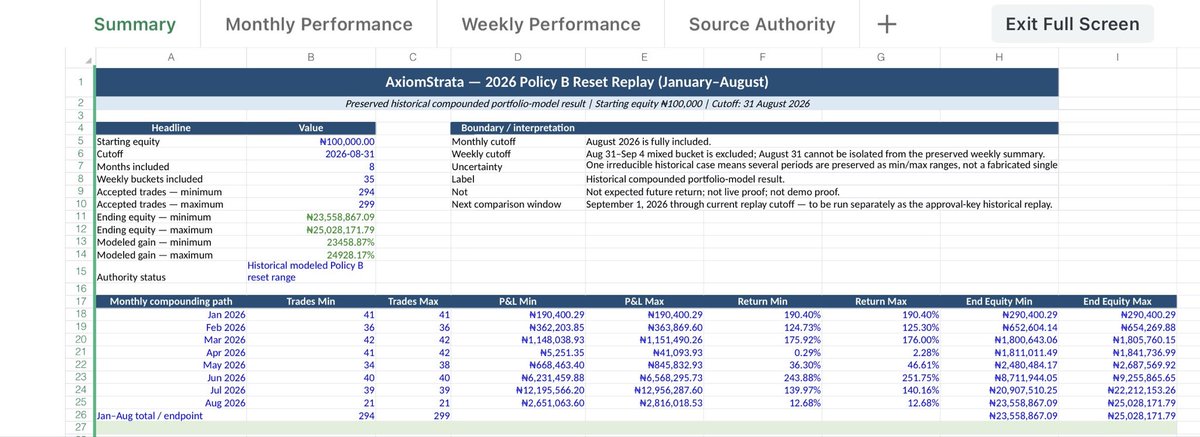Select the May 2026 Trades Max 38
Screen dimensions: 1200x437
414,364
